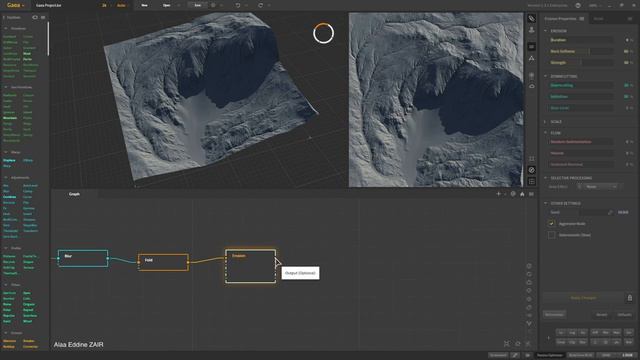Screen dimensions: 640x360
Task: Click the Undo arrow in top toolbar
Action: coord(238,5)
